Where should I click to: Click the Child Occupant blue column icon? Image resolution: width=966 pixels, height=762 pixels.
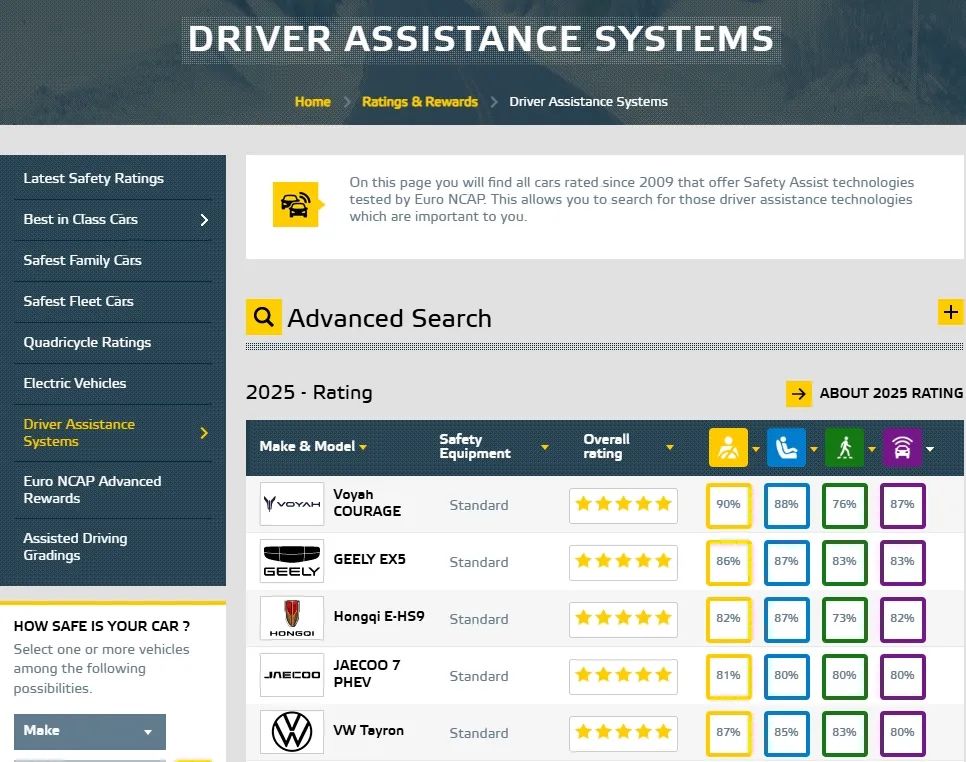coord(786,448)
